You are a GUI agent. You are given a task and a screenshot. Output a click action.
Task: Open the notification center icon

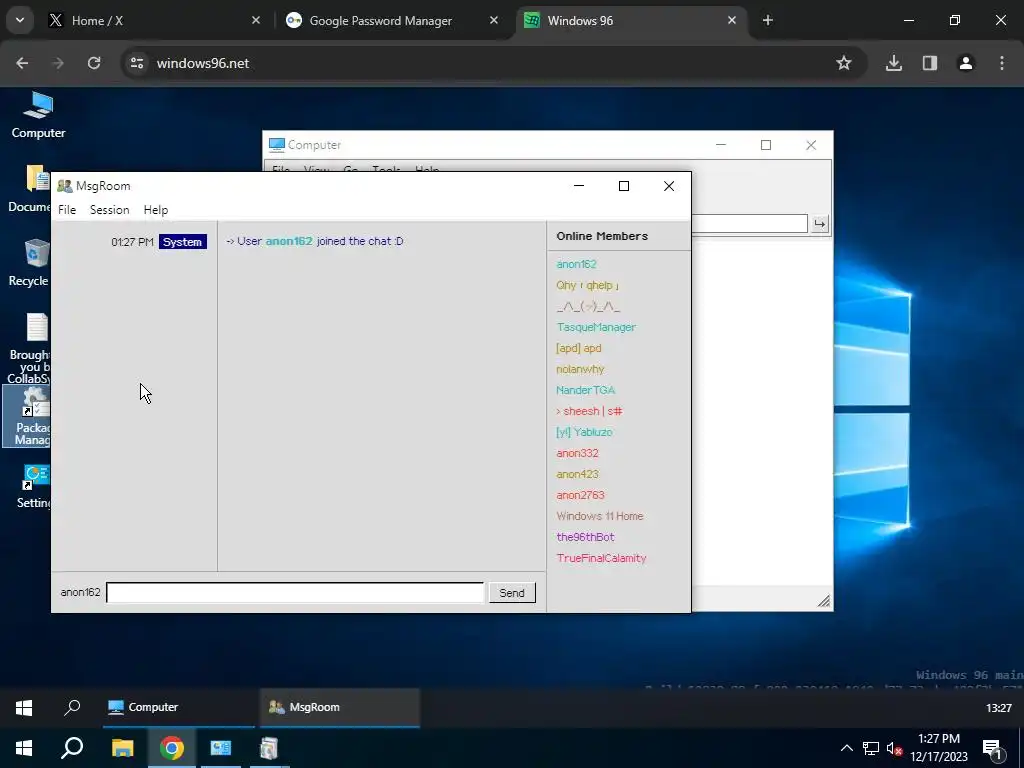click(993, 749)
